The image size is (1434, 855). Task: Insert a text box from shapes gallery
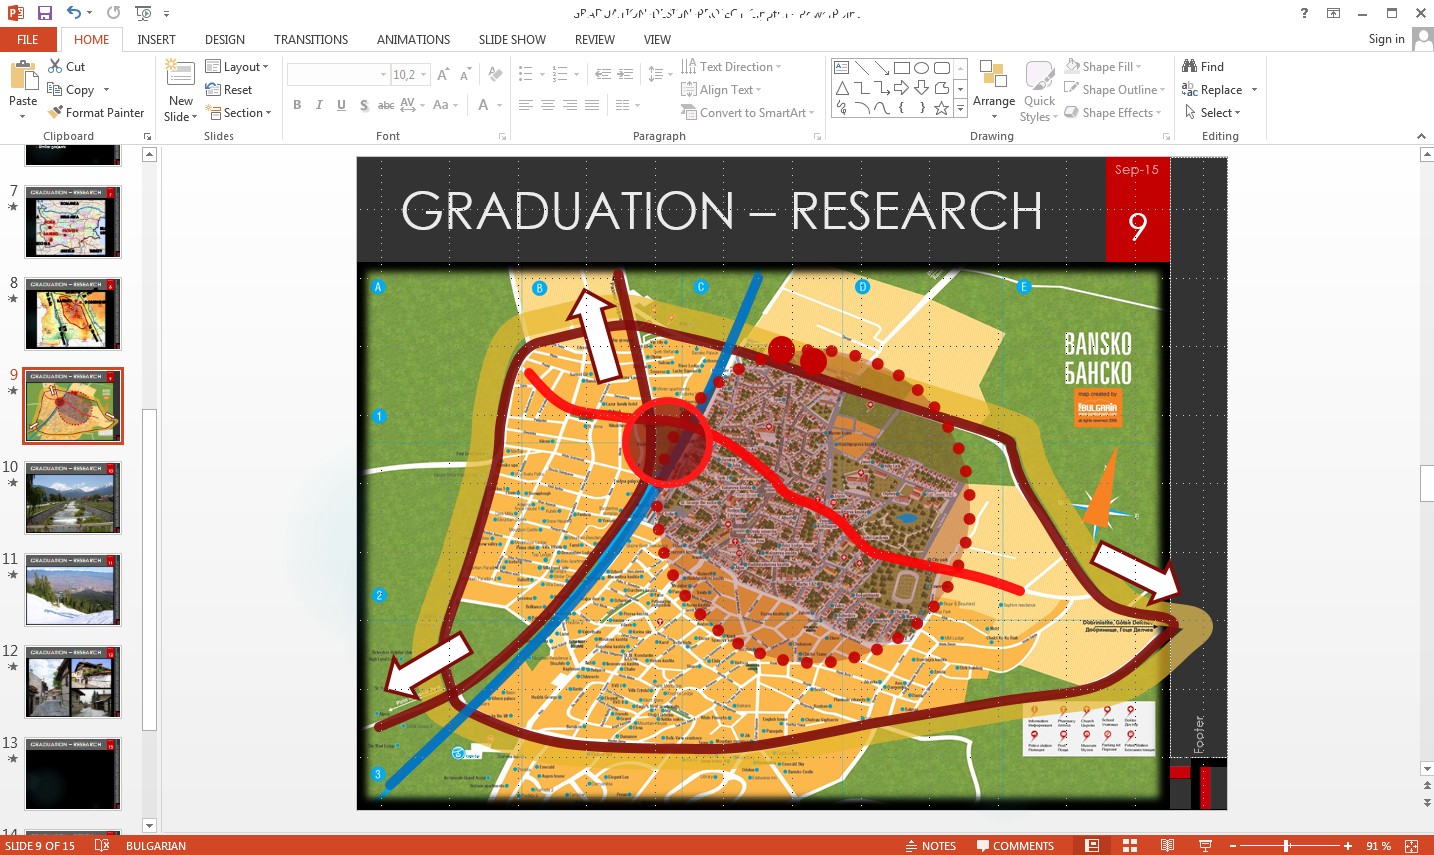(842, 68)
